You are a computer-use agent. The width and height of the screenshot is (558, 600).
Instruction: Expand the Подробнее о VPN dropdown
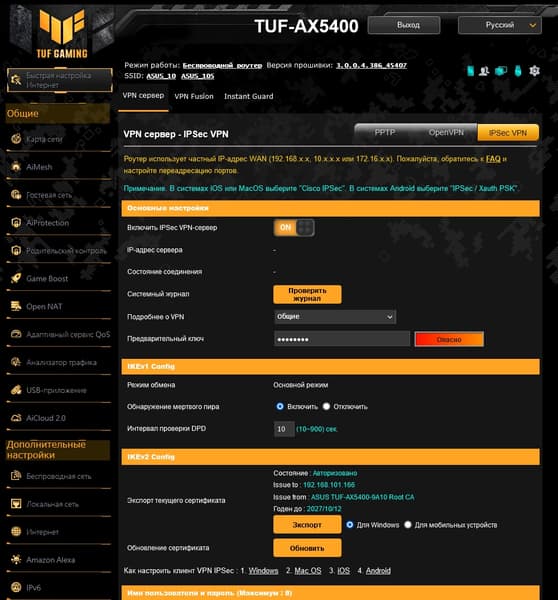335,317
